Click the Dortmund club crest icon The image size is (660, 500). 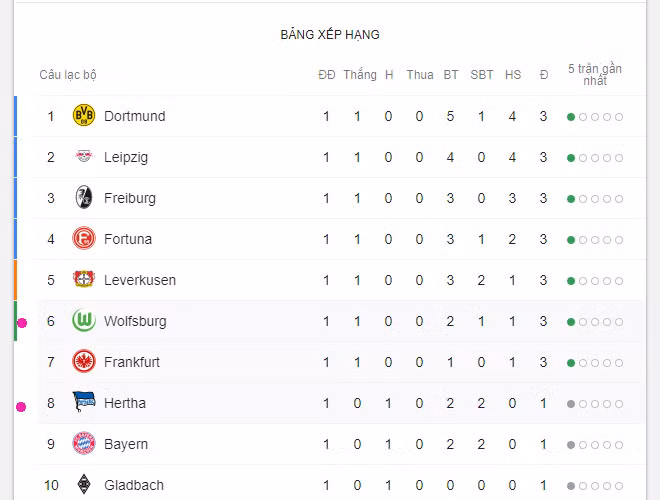click(83, 116)
